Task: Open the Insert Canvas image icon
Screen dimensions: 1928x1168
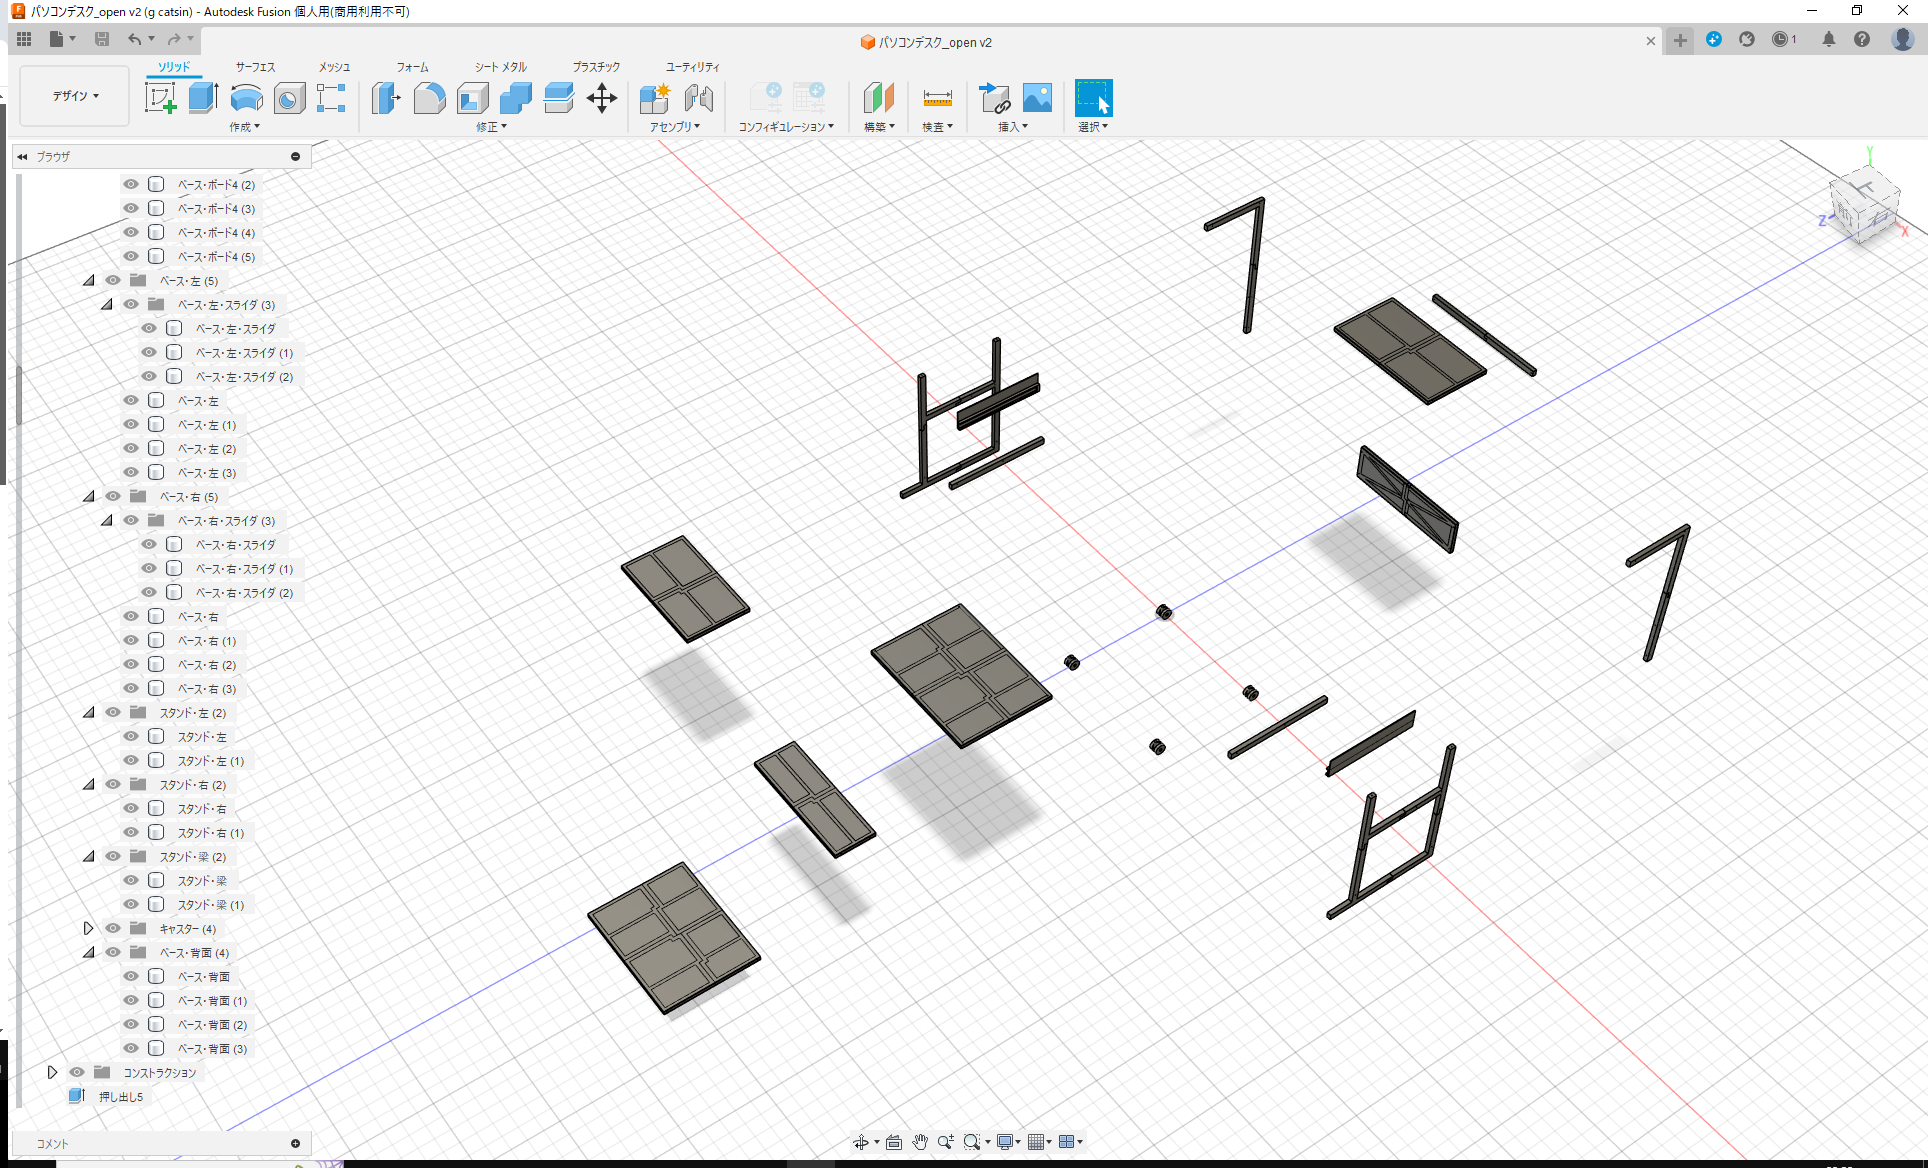Action: (x=1037, y=98)
